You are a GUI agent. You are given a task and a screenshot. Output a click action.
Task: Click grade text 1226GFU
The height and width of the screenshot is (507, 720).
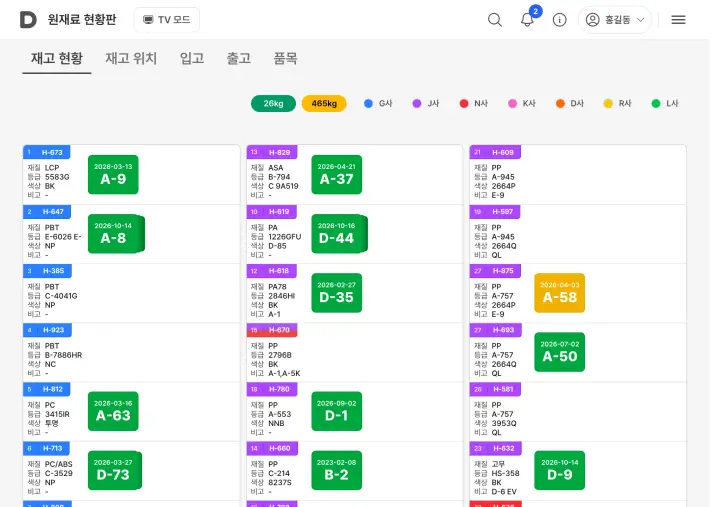[285, 237]
